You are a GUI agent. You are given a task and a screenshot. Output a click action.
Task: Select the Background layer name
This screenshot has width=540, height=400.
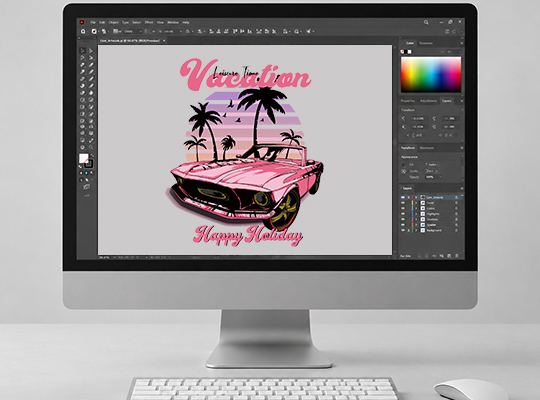(434, 230)
